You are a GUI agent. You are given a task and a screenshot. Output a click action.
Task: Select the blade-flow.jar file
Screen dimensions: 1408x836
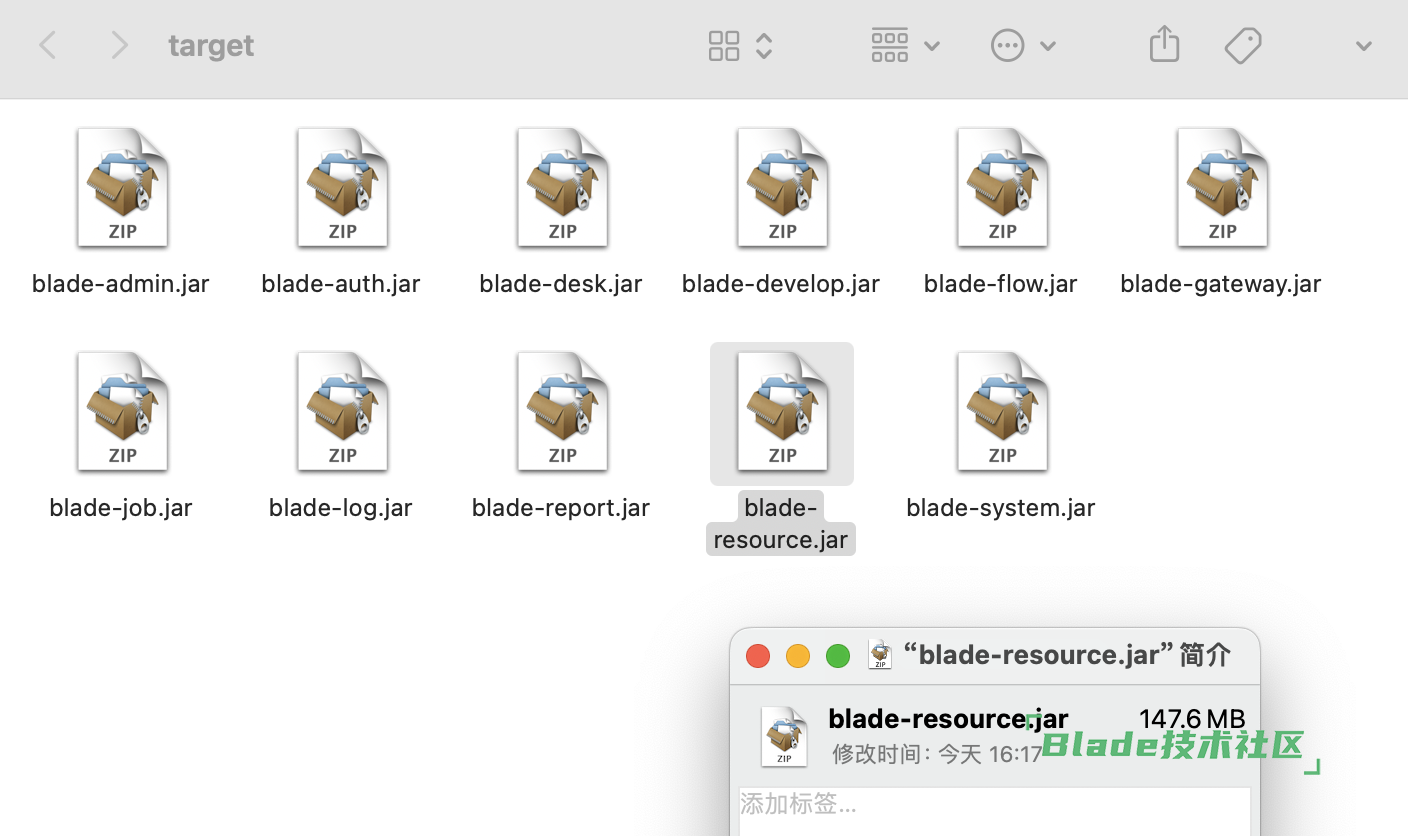(x=1002, y=188)
